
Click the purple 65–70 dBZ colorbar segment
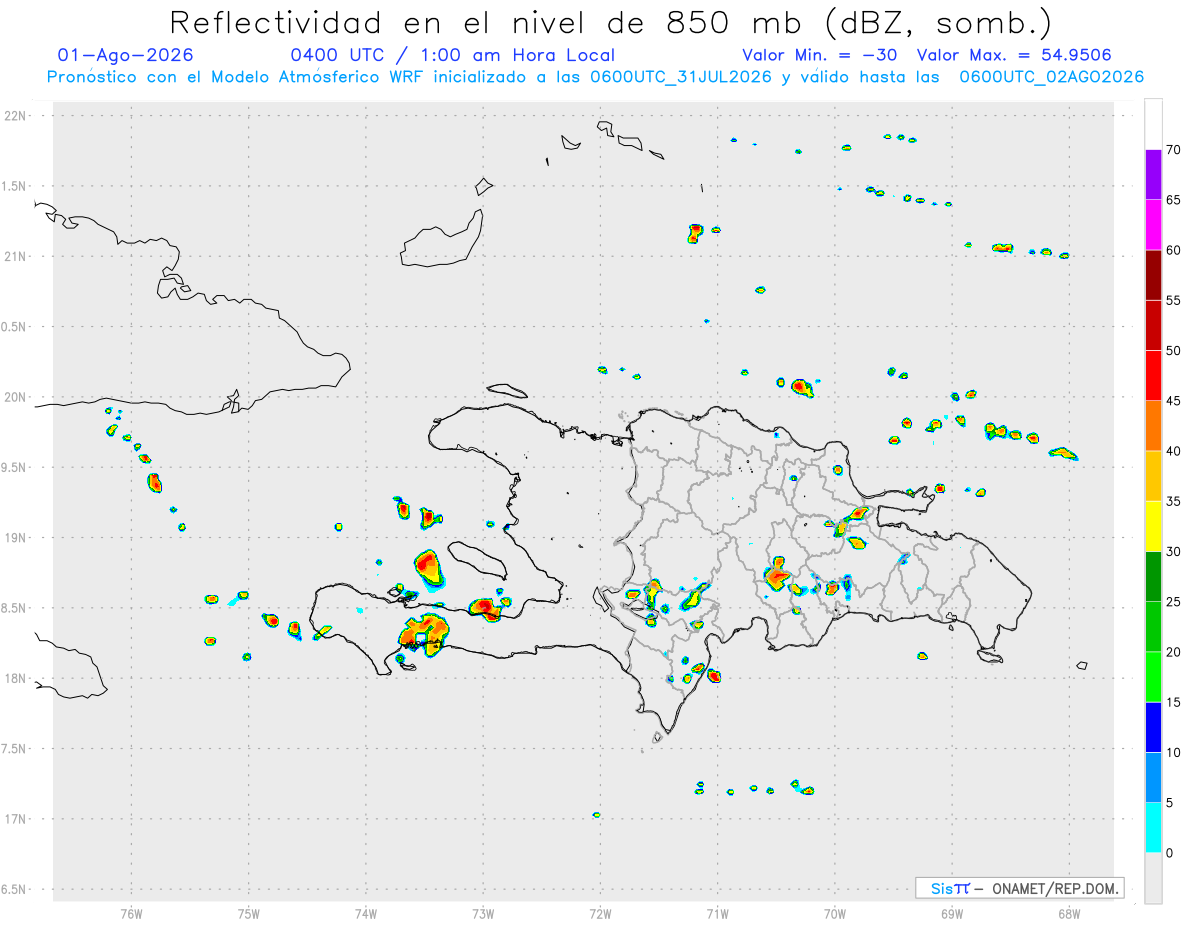point(1153,175)
